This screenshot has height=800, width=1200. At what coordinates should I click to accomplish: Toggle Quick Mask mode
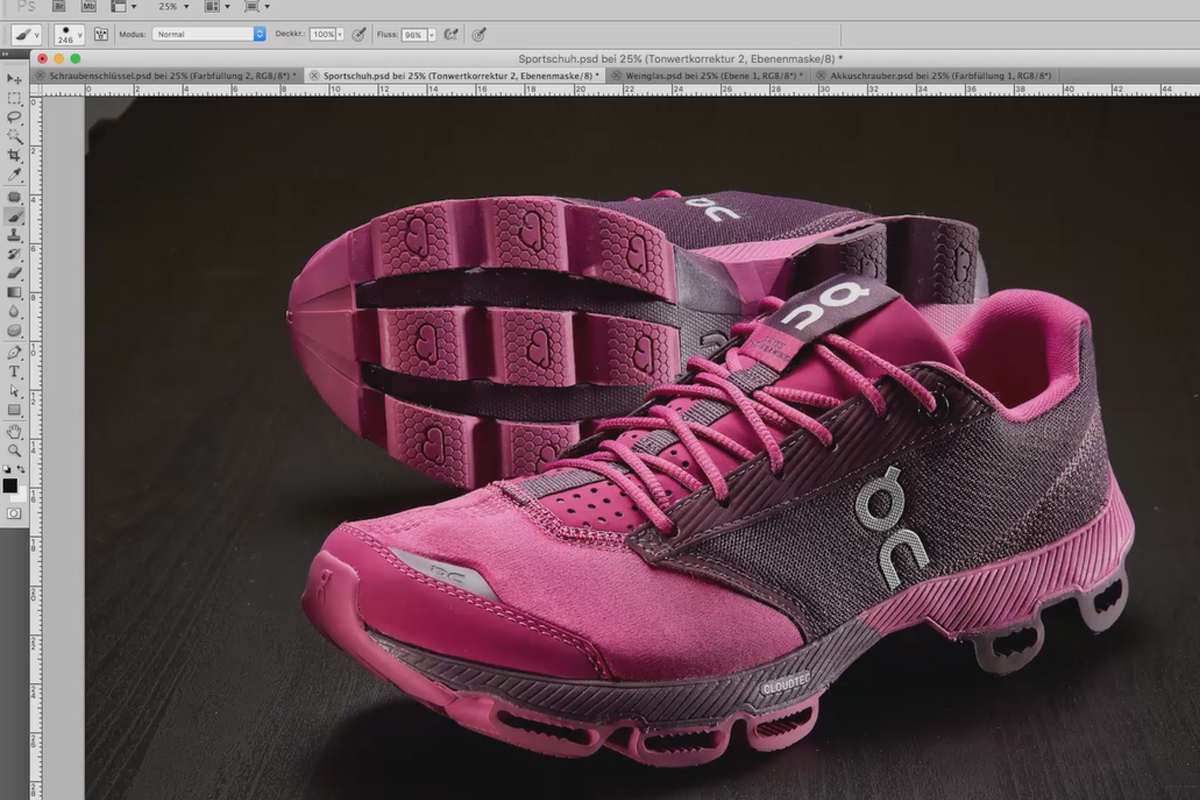14,513
